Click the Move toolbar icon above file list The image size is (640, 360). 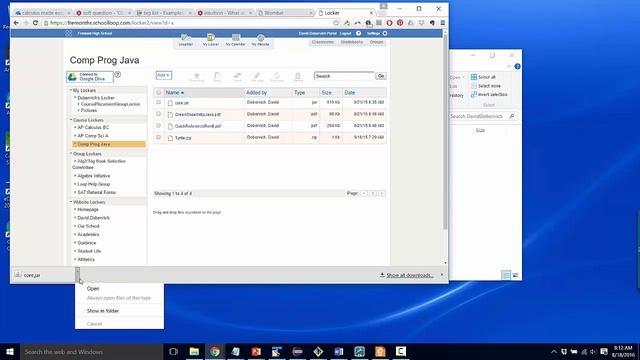click(237, 76)
